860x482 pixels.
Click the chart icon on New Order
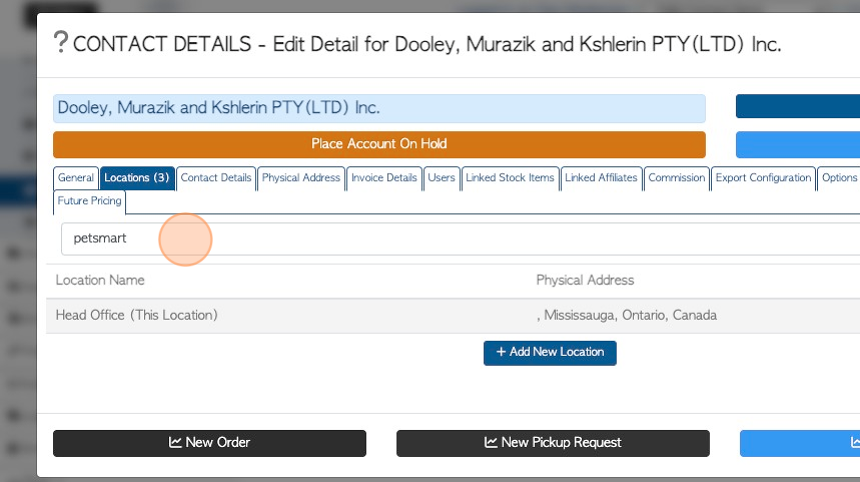coord(175,442)
